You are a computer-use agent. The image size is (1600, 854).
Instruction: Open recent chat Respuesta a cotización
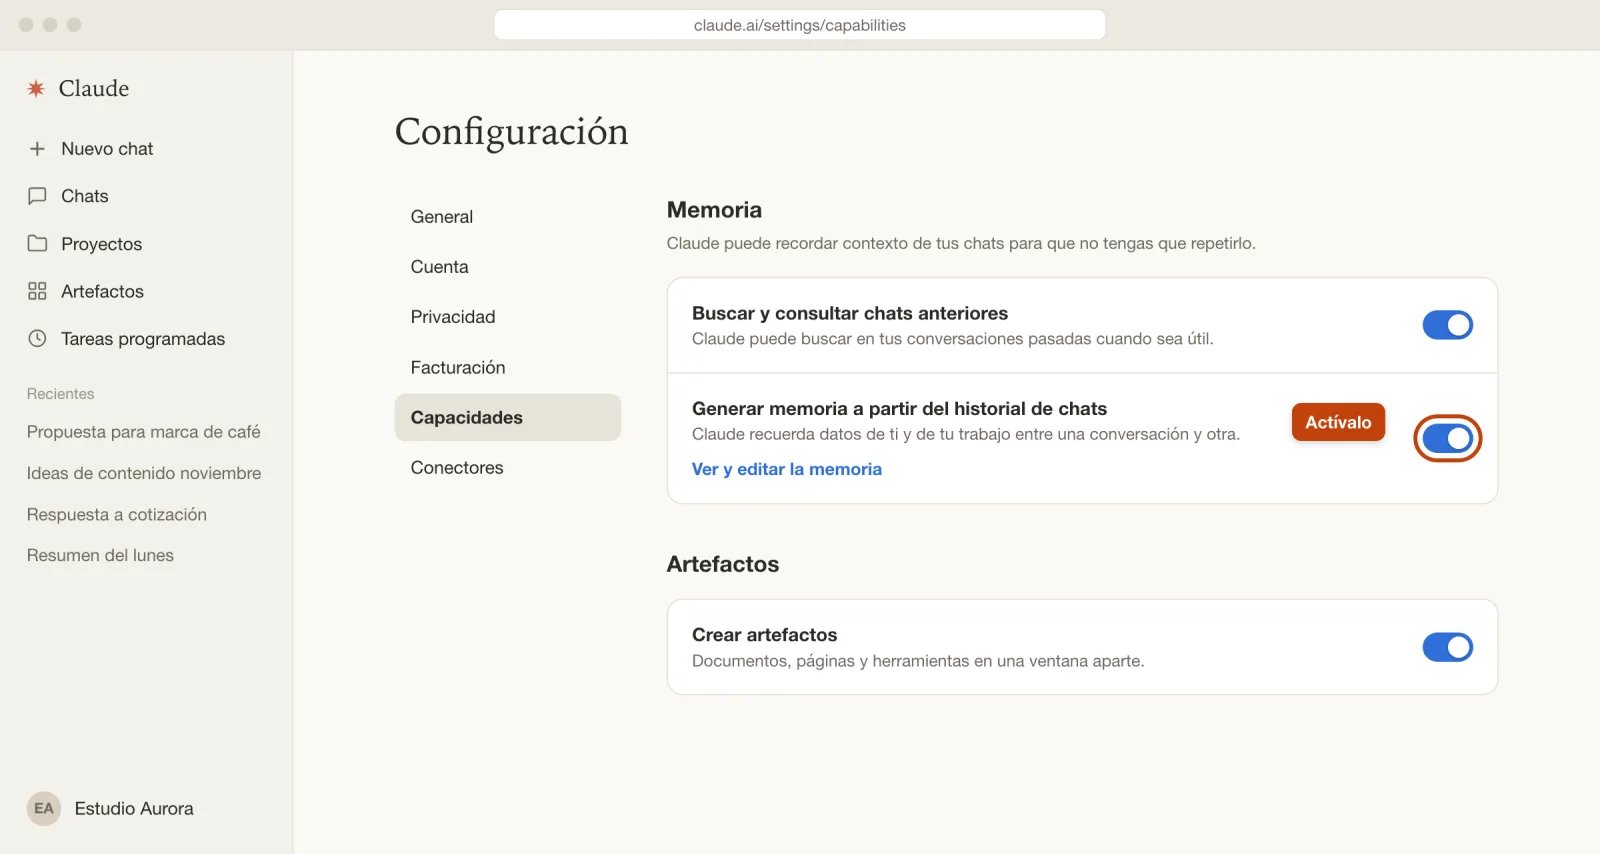pos(117,514)
